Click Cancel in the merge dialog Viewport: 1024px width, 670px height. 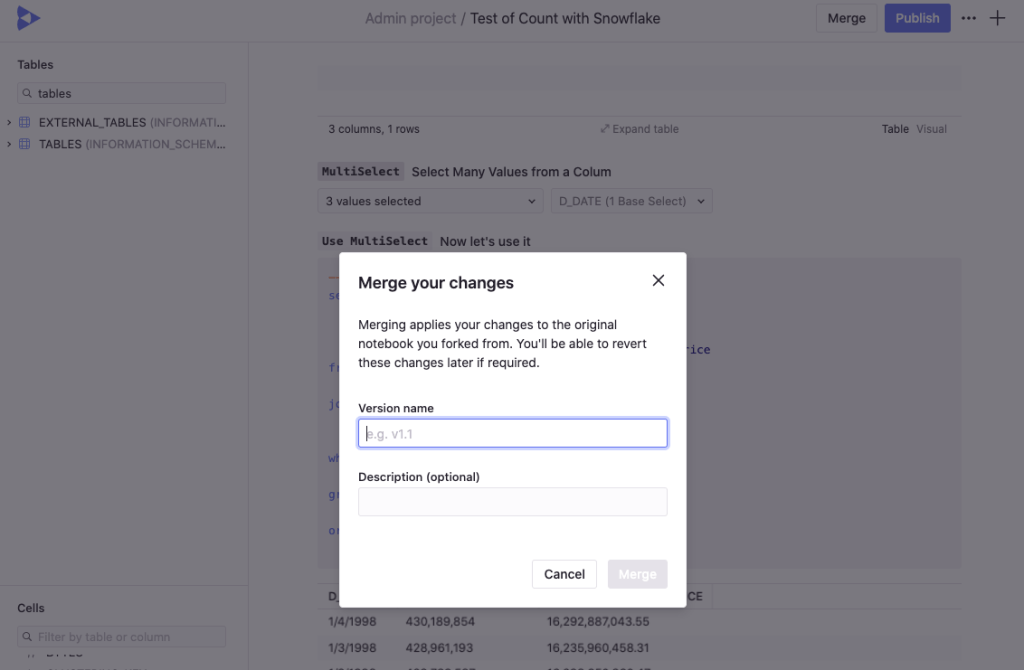[564, 574]
